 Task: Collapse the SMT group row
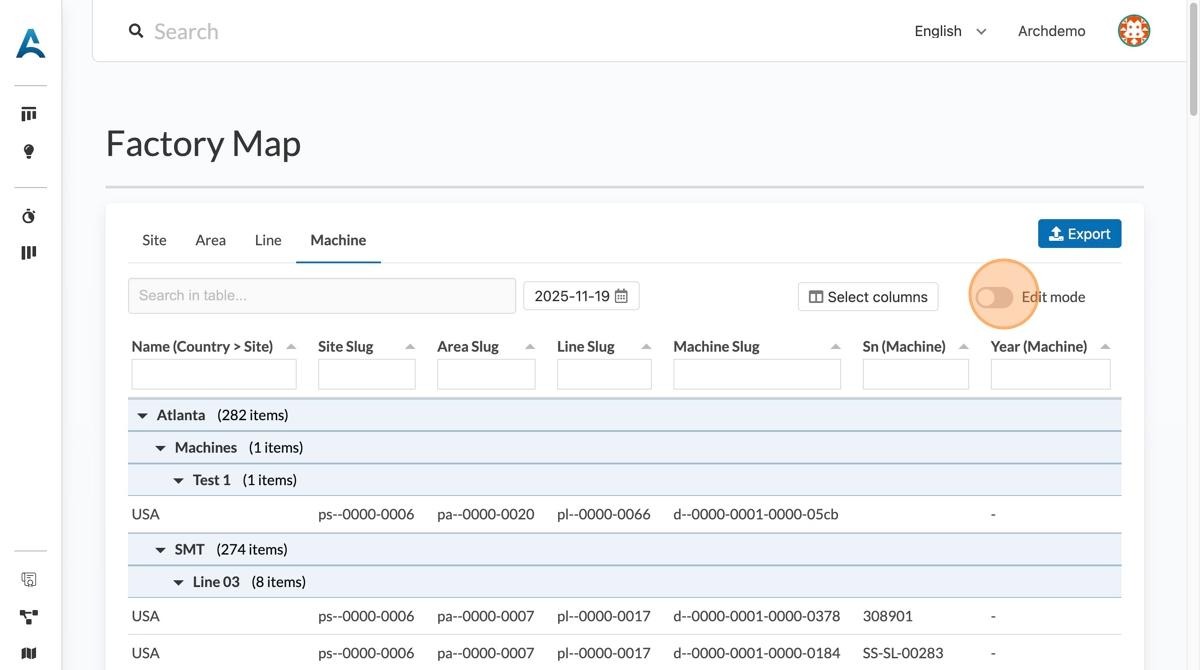pos(160,550)
